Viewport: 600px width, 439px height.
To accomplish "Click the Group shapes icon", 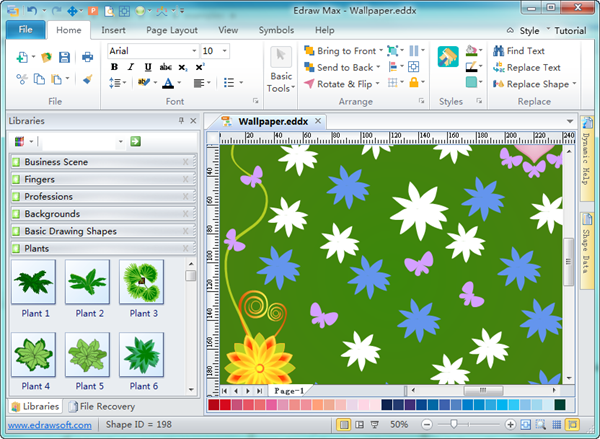I will tap(393, 51).
